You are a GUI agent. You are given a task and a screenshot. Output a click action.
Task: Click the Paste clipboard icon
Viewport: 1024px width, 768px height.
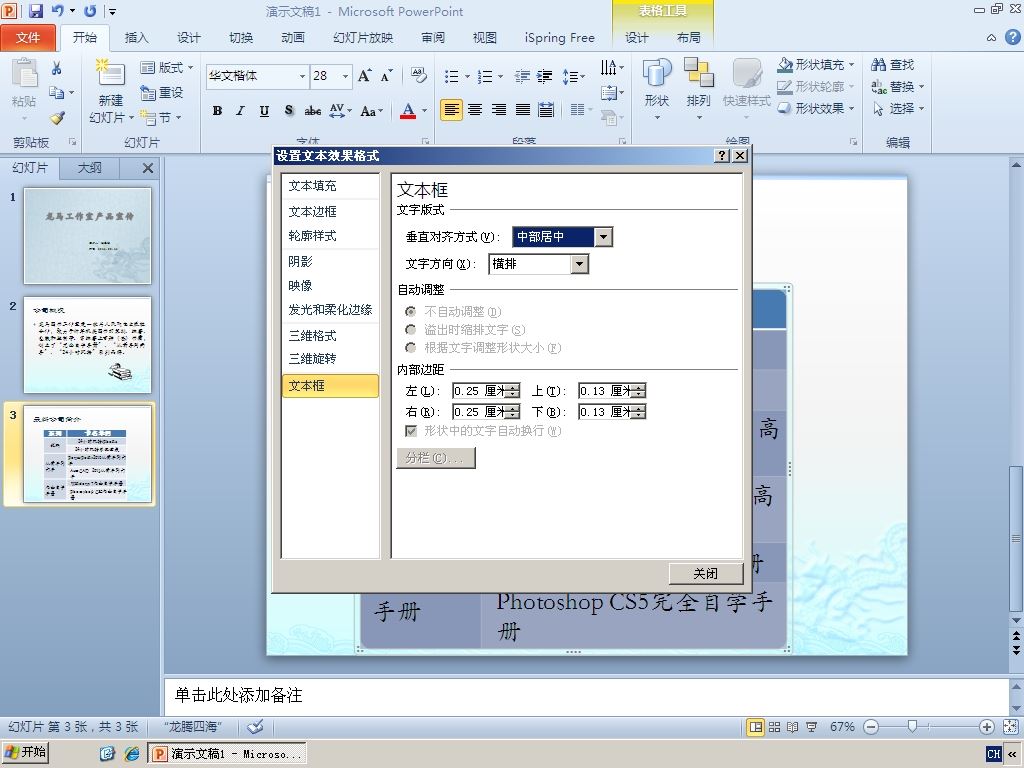point(24,72)
